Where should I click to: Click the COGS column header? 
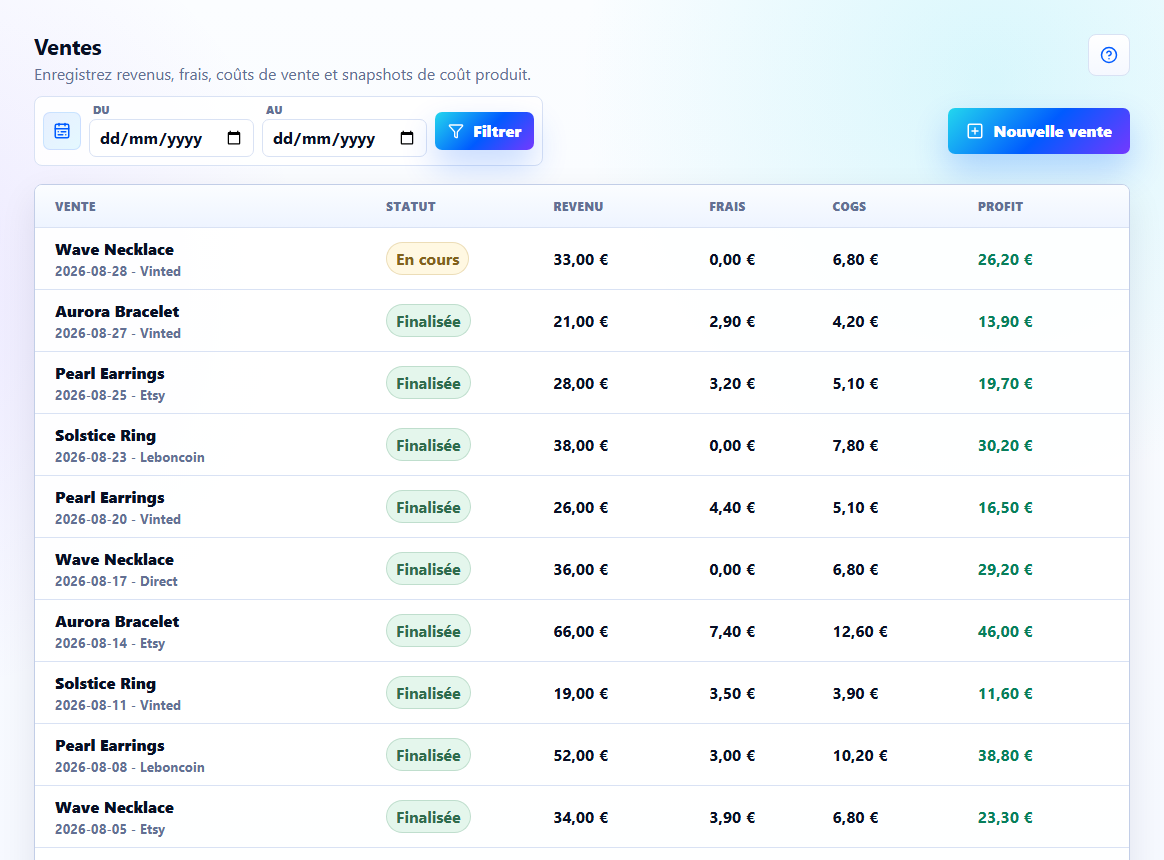(849, 206)
